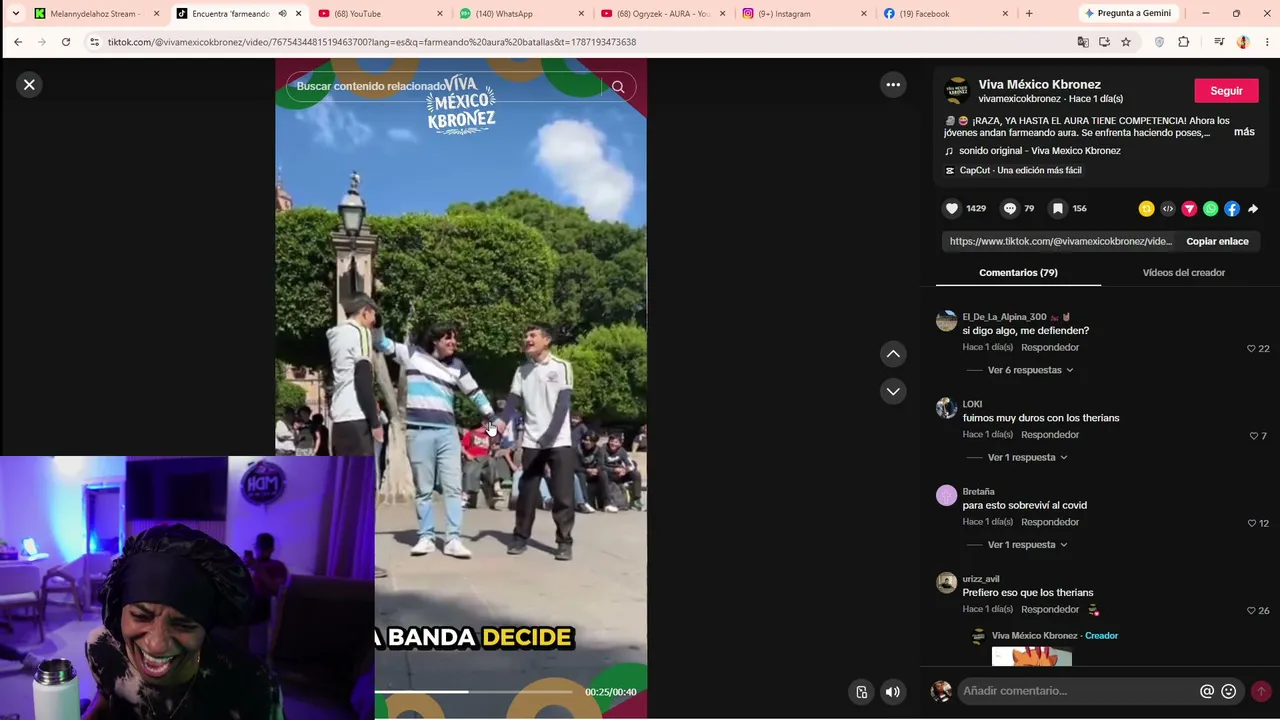
Task: Open the browser profile avatar
Action: (1243, 42)
